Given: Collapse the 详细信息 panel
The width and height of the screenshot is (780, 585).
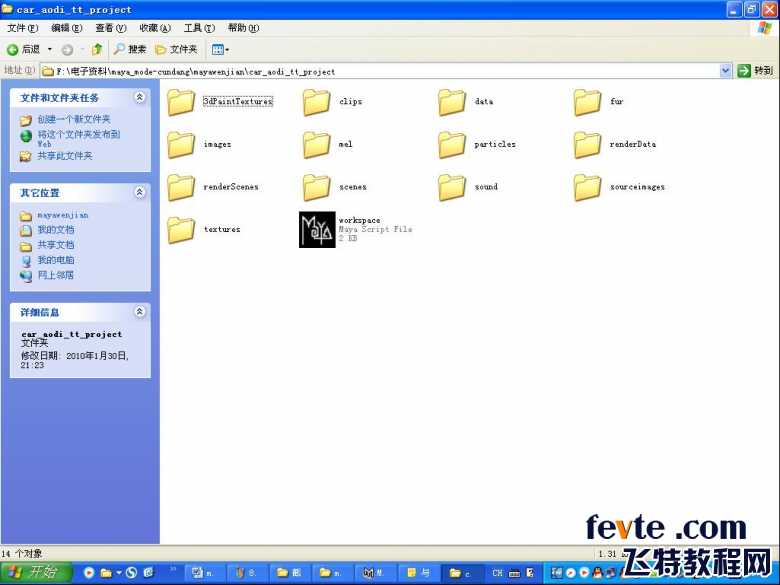Looking at the screenshot, I should tap(140, 311).
